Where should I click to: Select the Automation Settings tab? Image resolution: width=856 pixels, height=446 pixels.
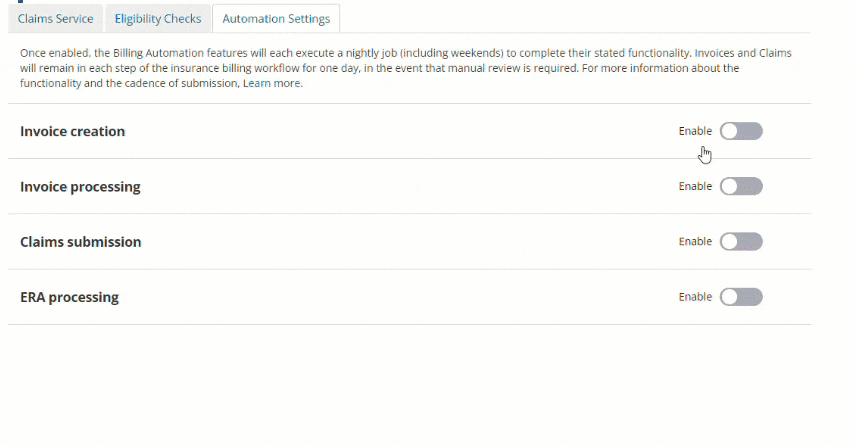tap(276, 19)
